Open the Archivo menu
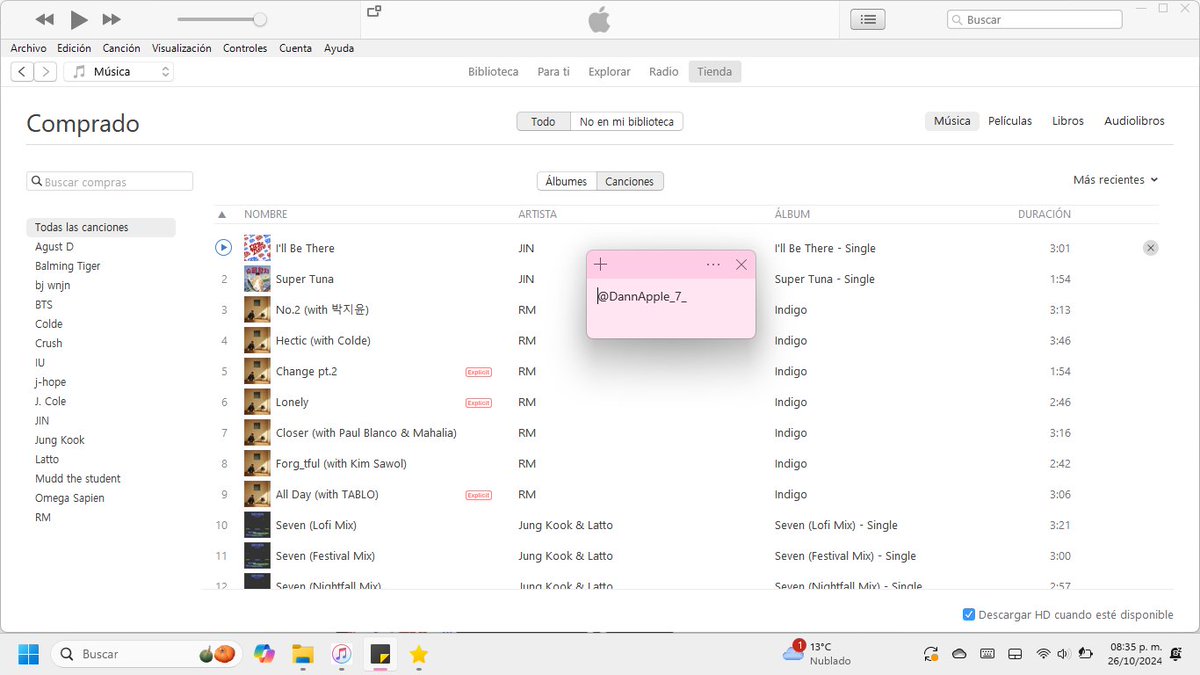Image resolution: width=1200 pixels, height=675 pixels. tap(29, 48)
